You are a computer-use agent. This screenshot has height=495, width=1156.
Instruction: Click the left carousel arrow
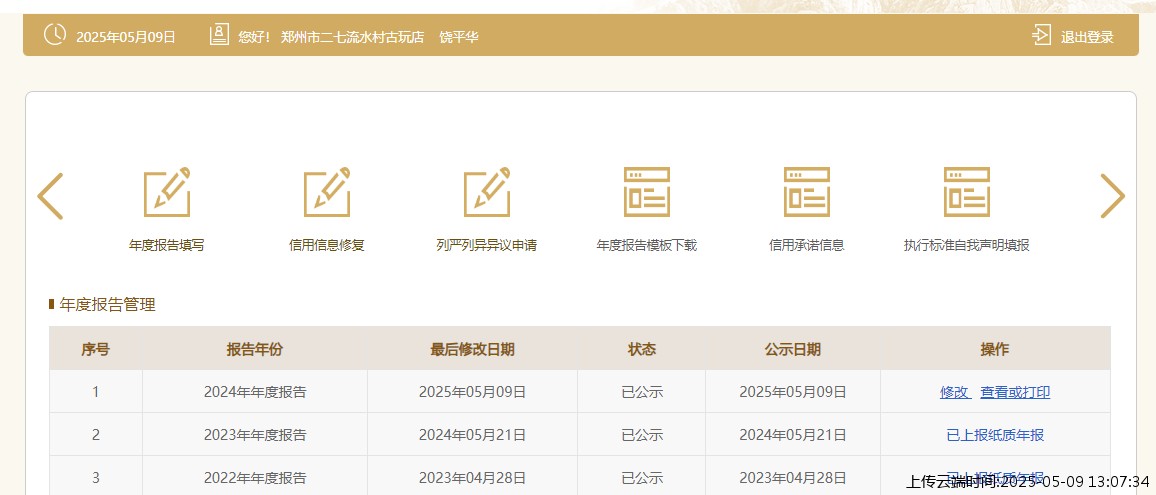pos(50,196)
